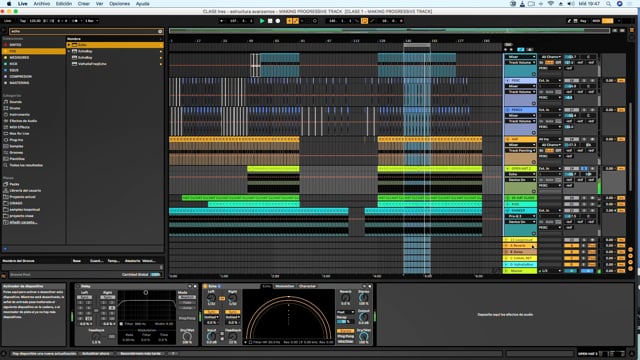Select the MEZCLAR collection label
Image resolution: width=640 pixels, height=360 pixels.
point(19,58)
